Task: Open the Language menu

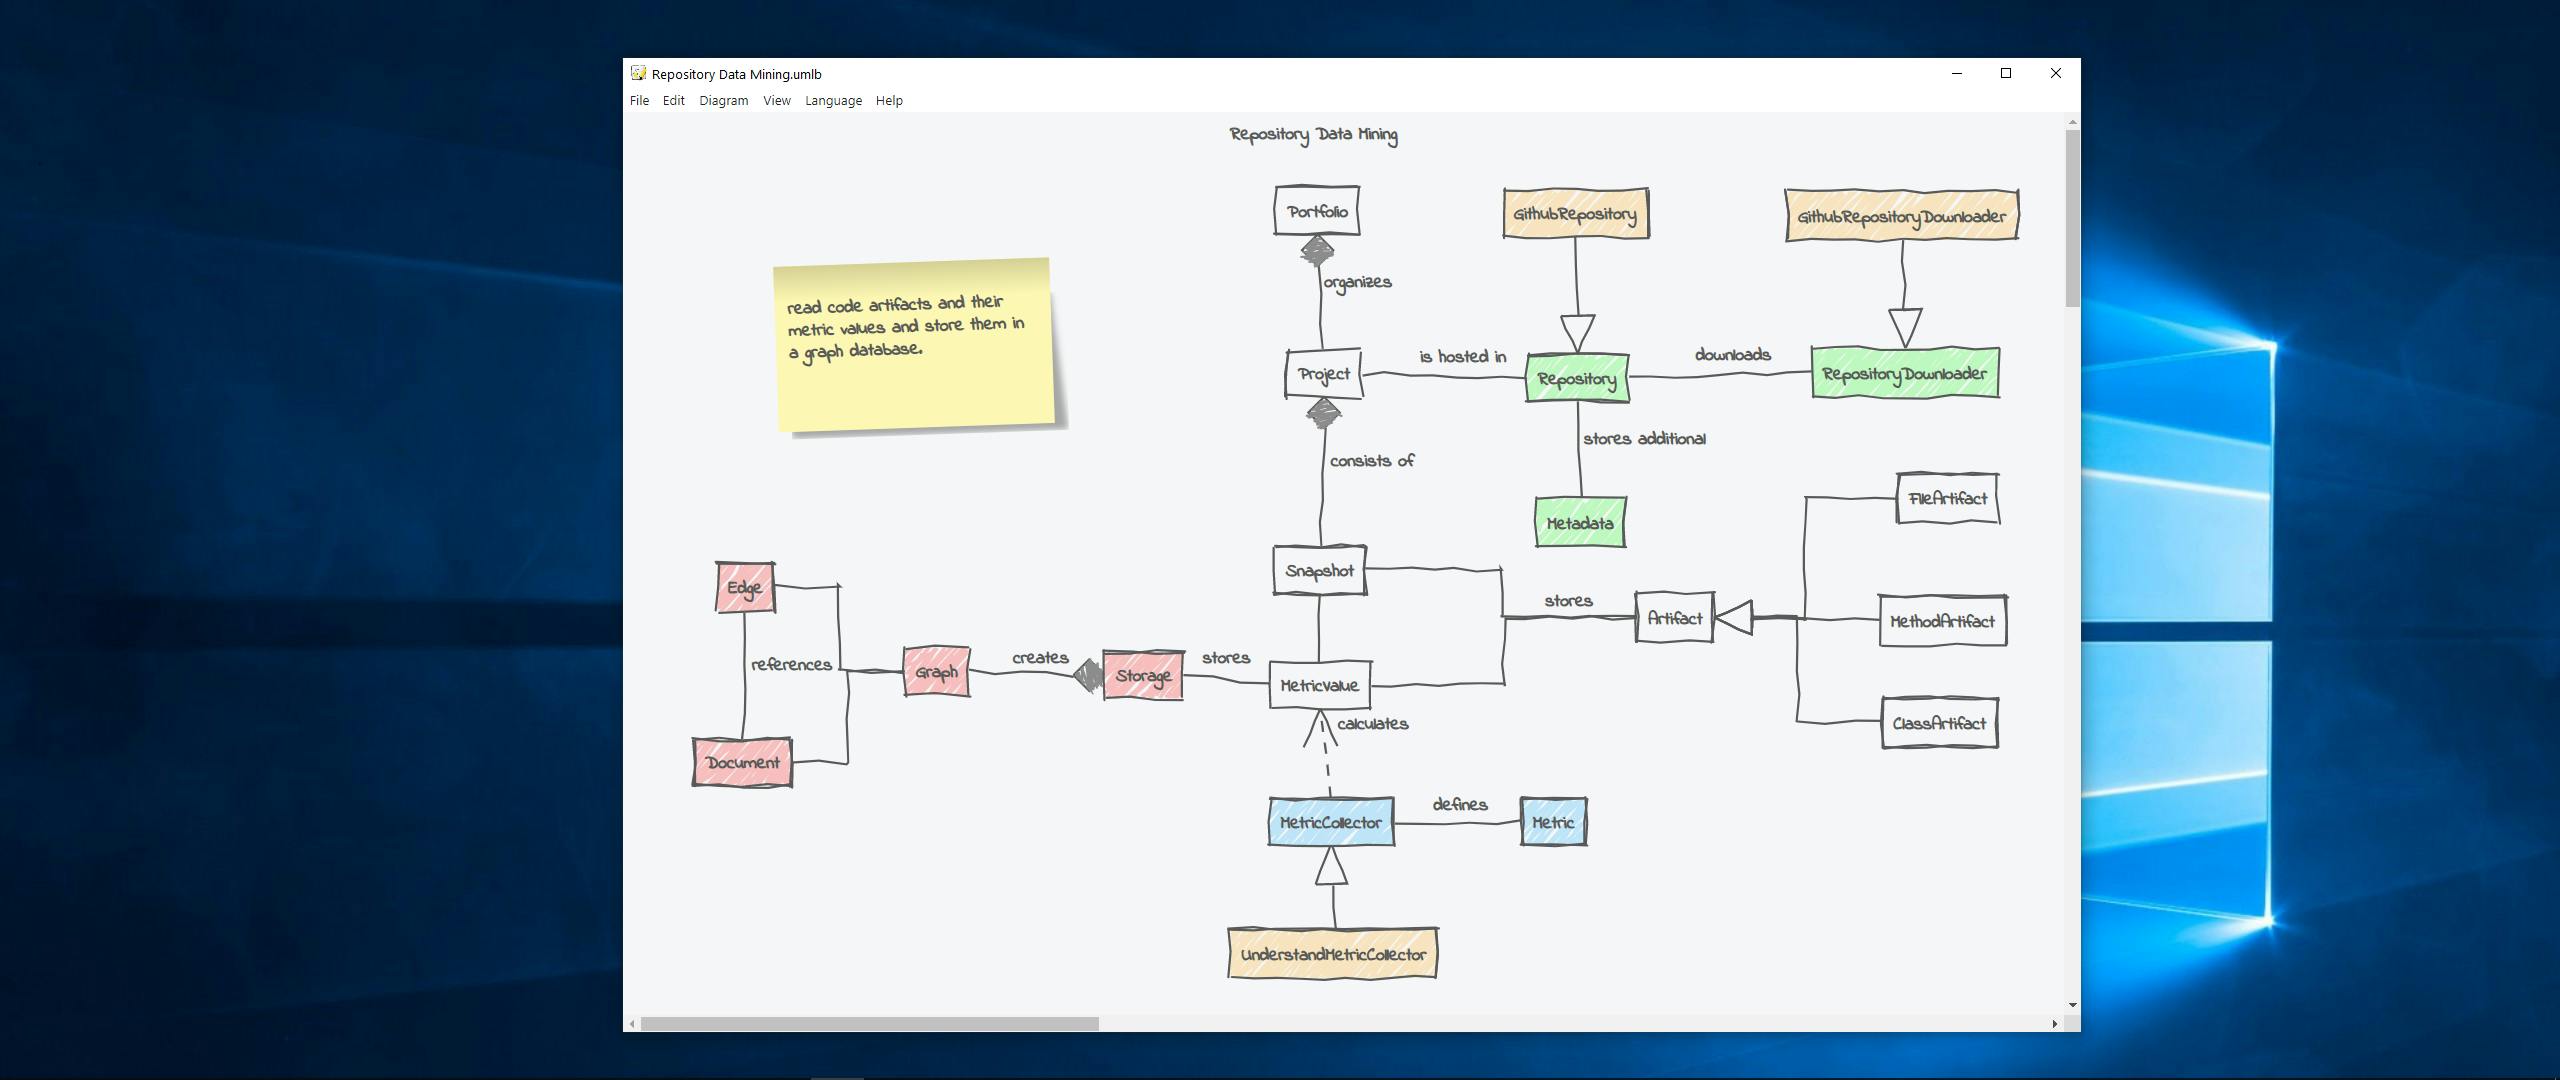Action: pos(833,101)
